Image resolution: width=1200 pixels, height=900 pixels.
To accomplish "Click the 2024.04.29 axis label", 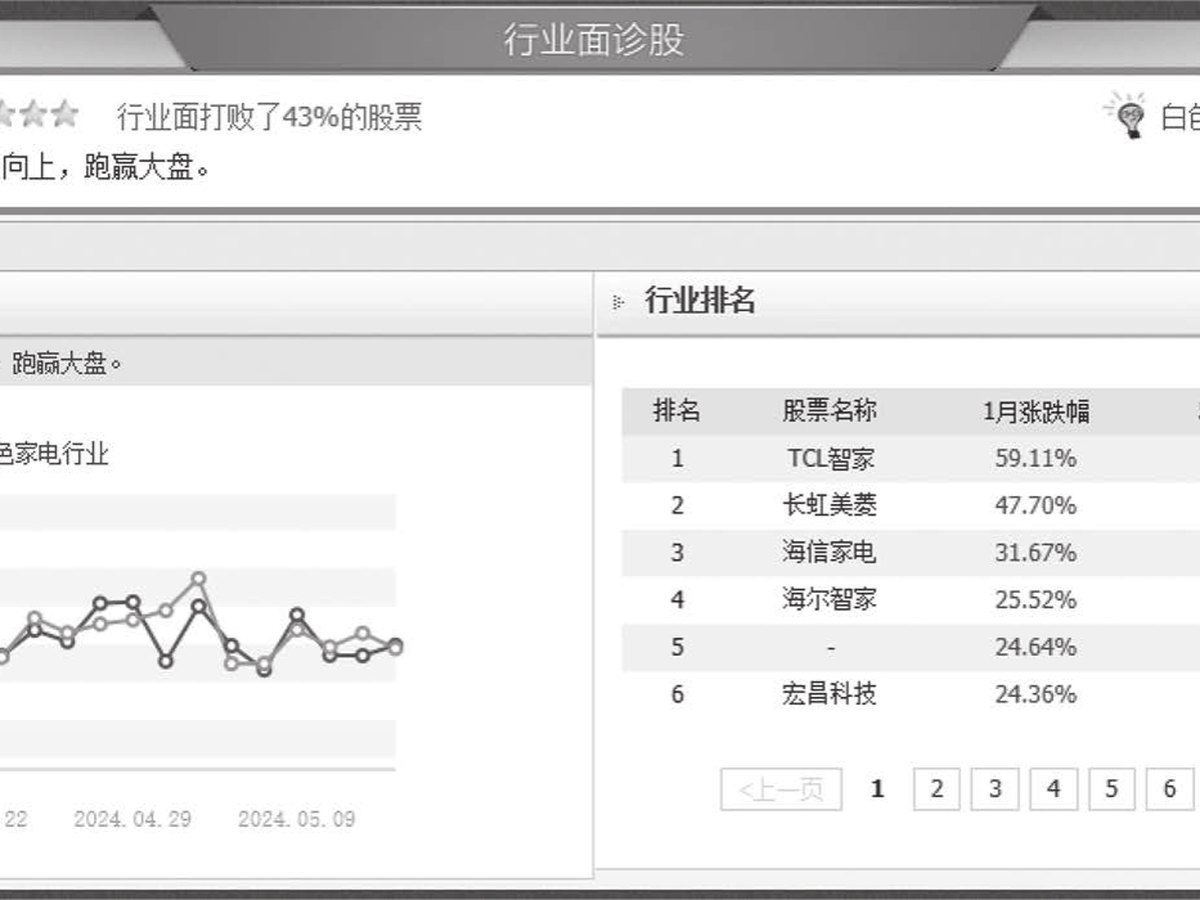I will click(x=133, y=818).
